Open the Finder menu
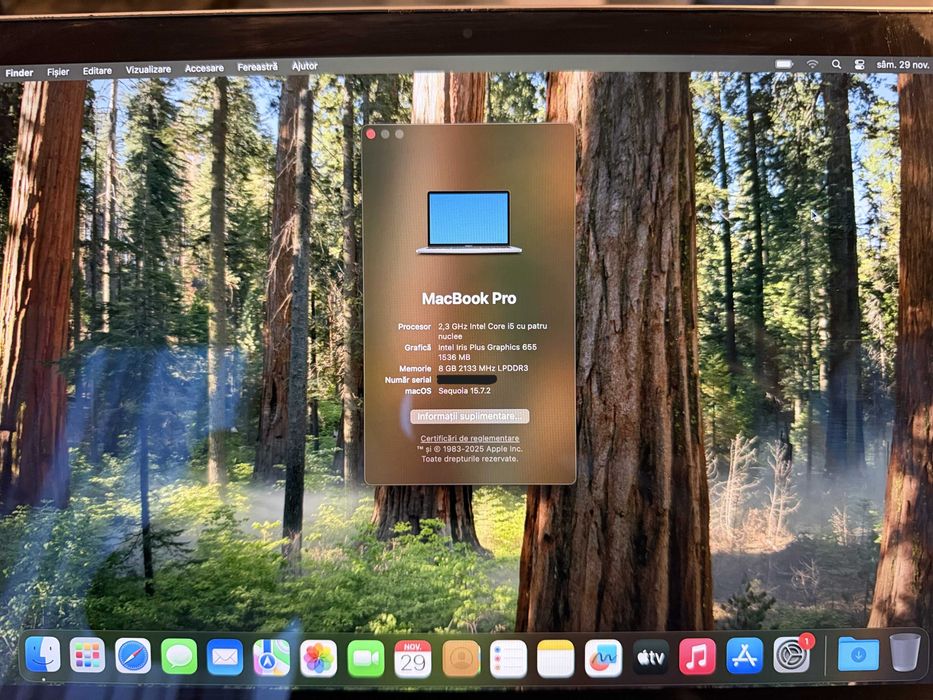Screen dimensions: 933x700 pos(19,73)
